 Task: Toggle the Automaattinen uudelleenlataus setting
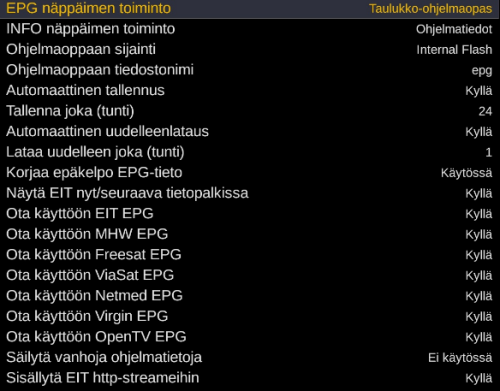tap(250, 131)
